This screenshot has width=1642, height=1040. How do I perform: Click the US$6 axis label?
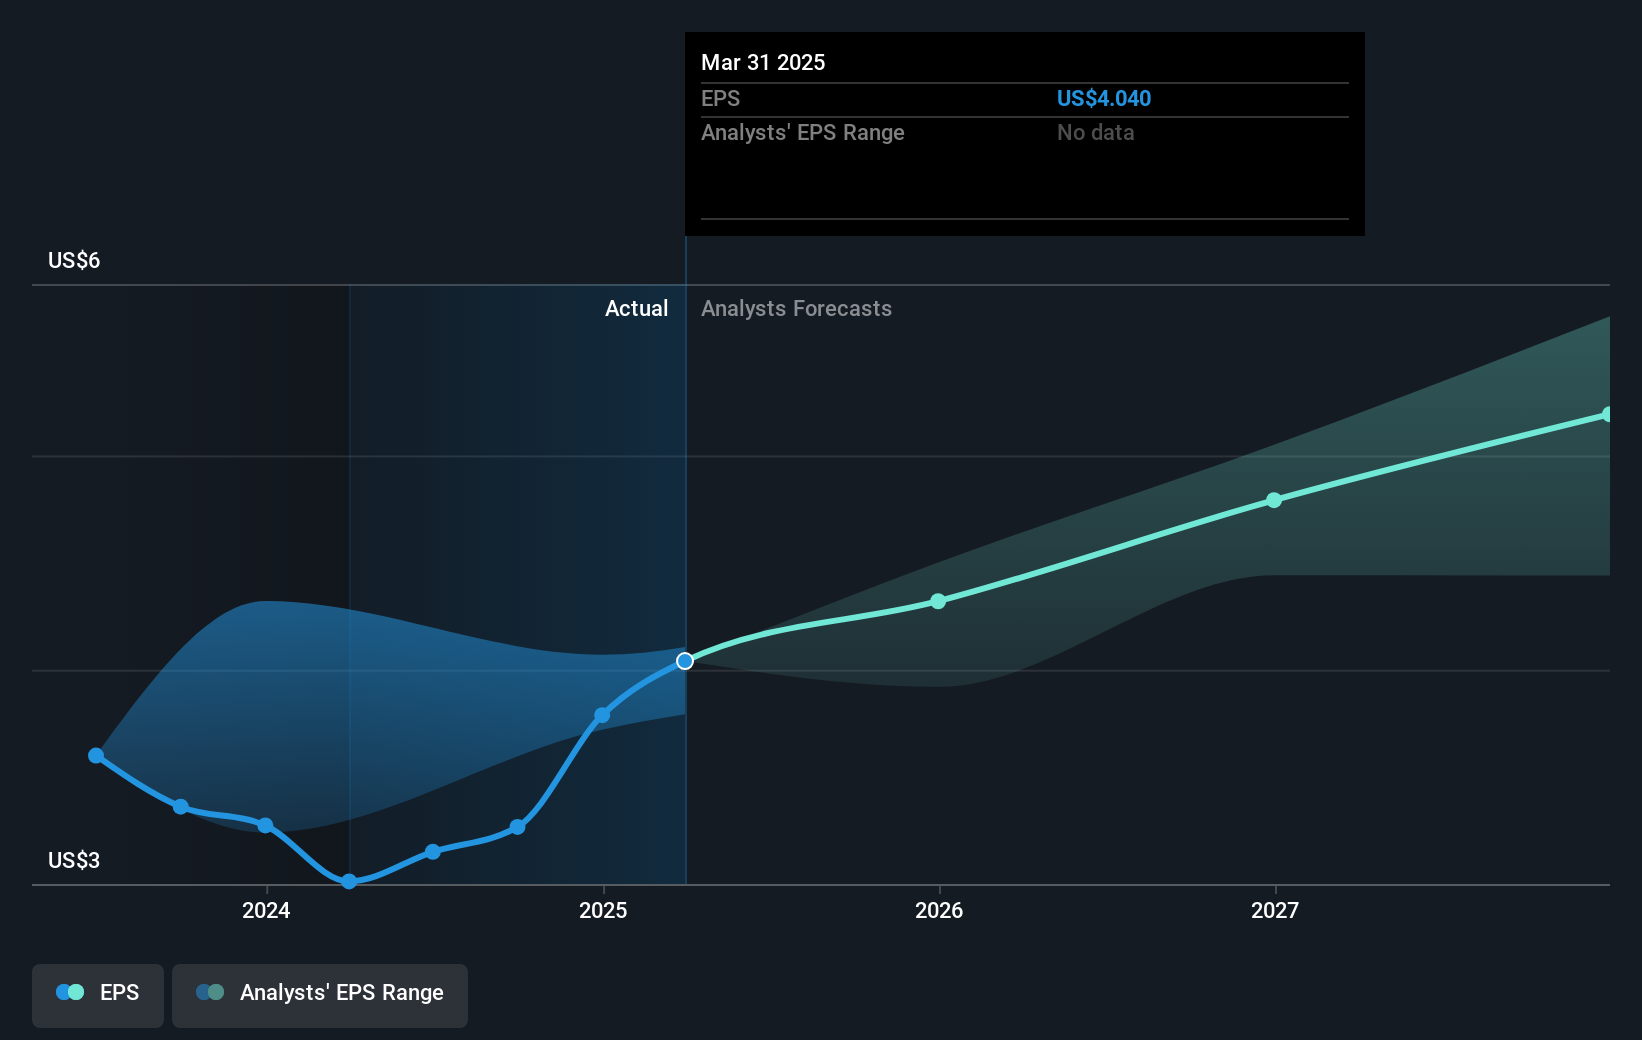pos(74,260)
